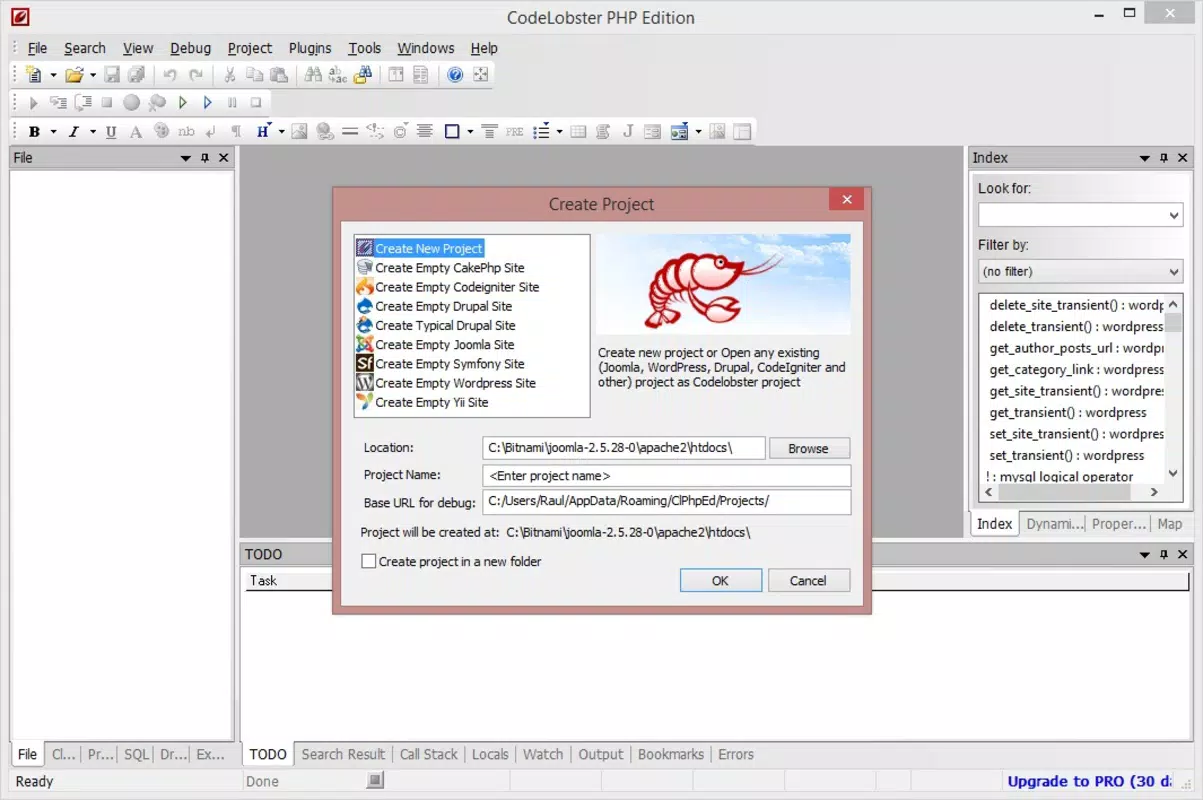1203x800 pixels.
Task: Click the Redo arrow icon
Action: click(x=196, y=75)
